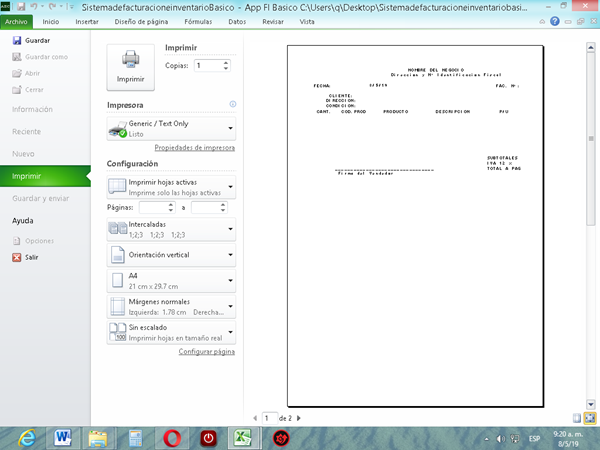Decrease the Copias count with the down arrow
This screenshot has height=450, width=600.
226,68
